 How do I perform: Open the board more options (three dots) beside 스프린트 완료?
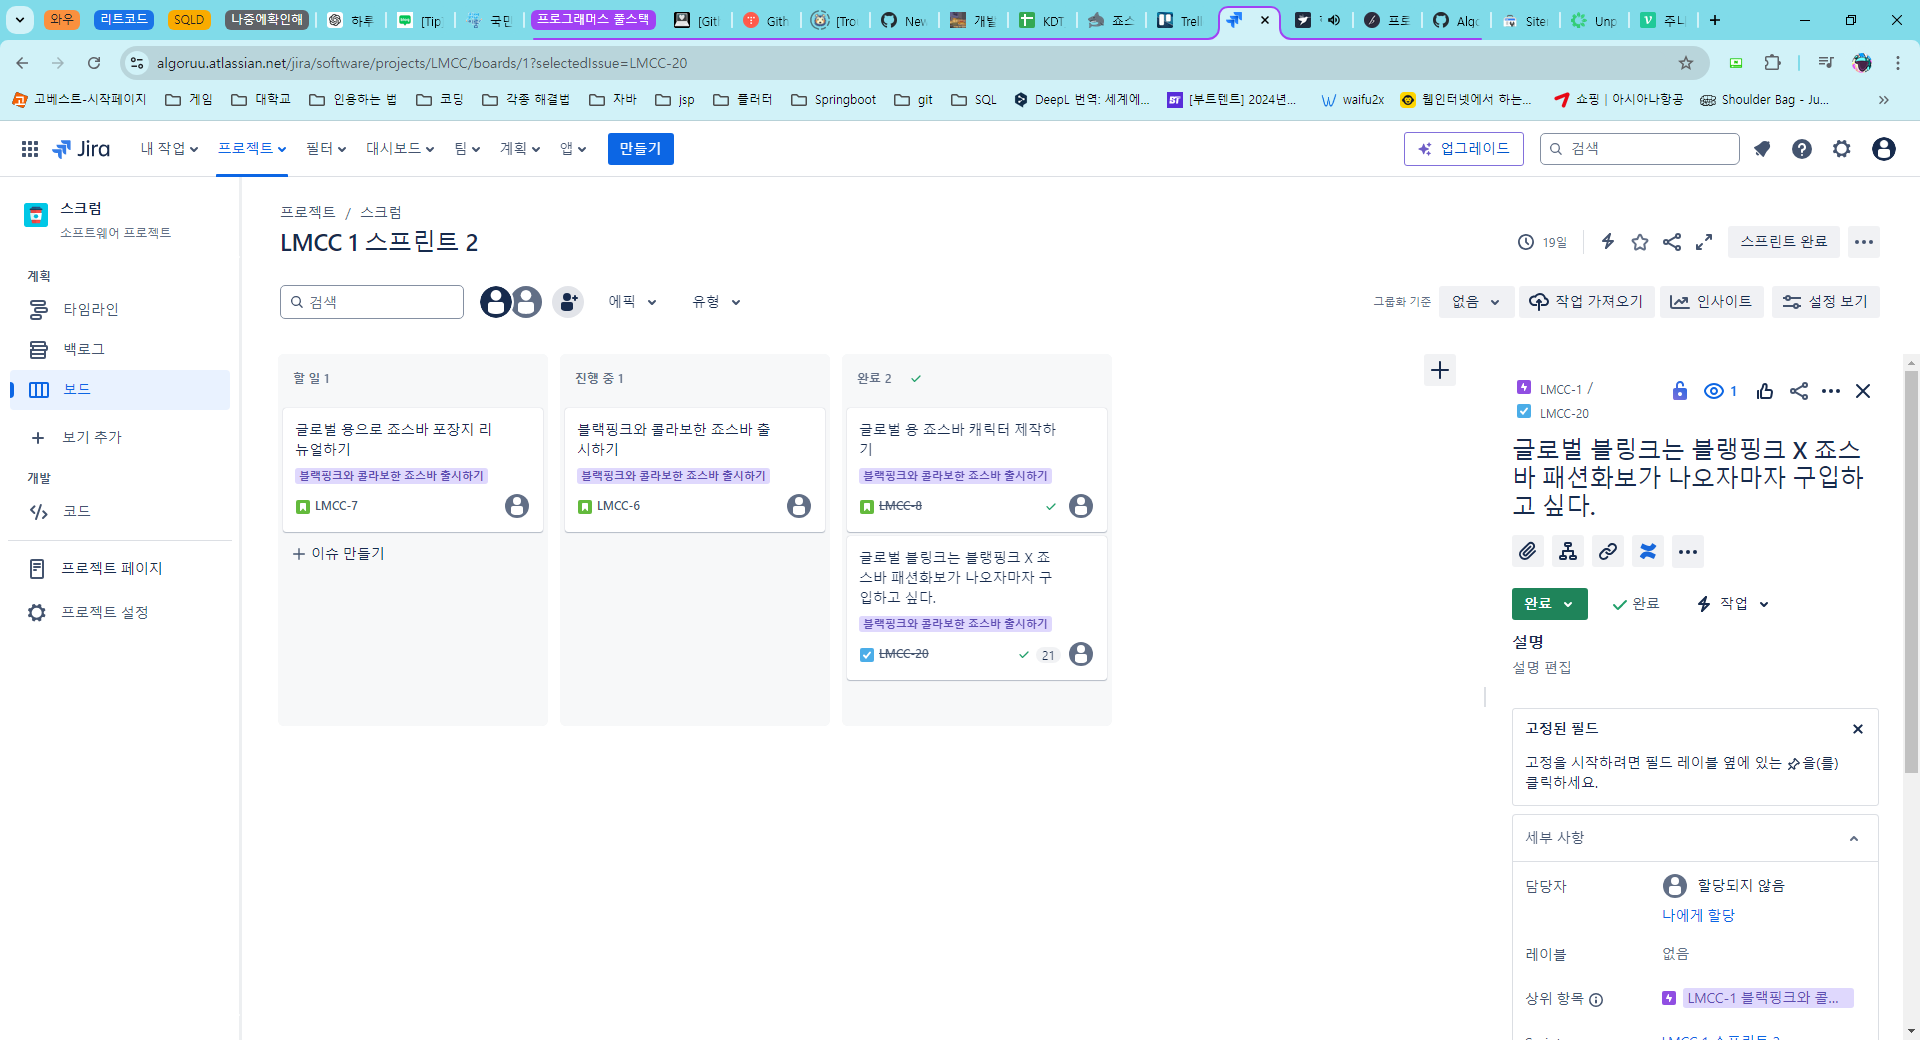pyautogui.click(x=1863, y=242)
